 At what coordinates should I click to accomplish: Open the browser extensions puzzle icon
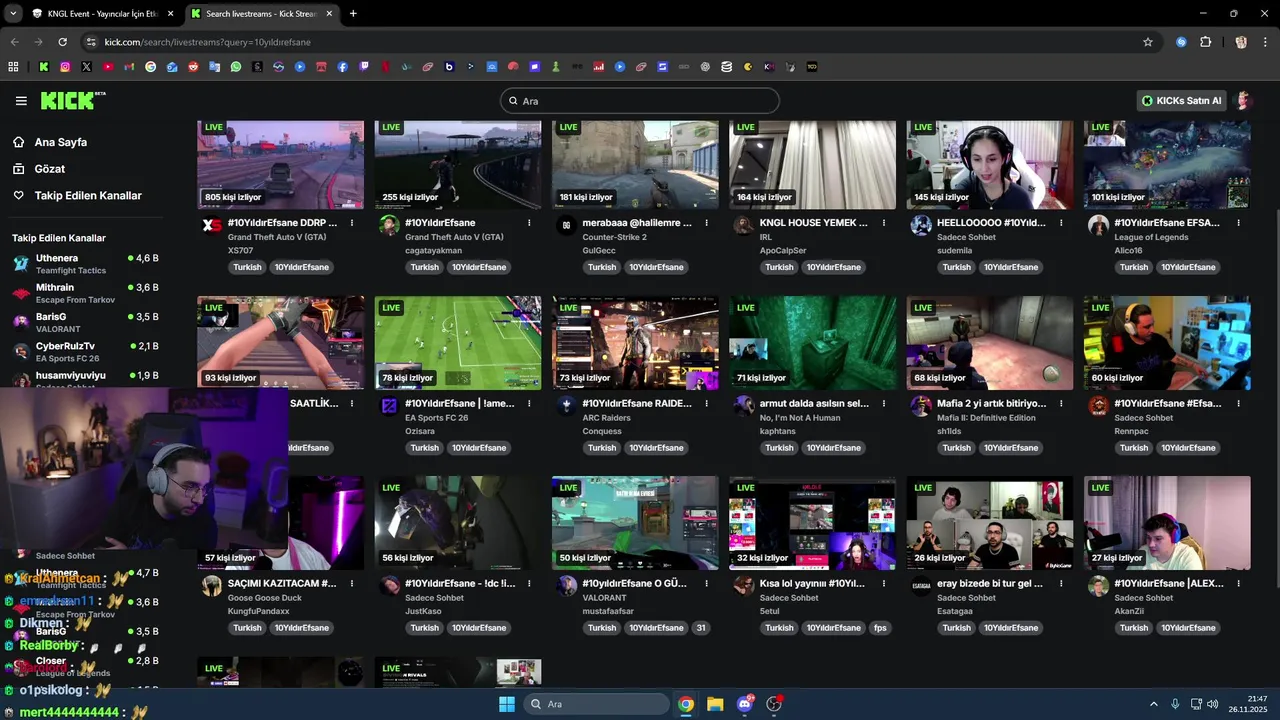[1205, 42]
